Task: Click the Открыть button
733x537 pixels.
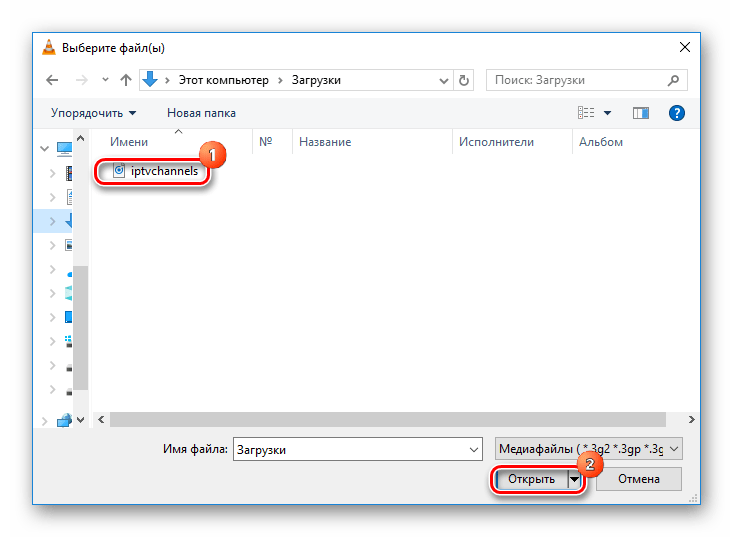Action: [532, 479]
